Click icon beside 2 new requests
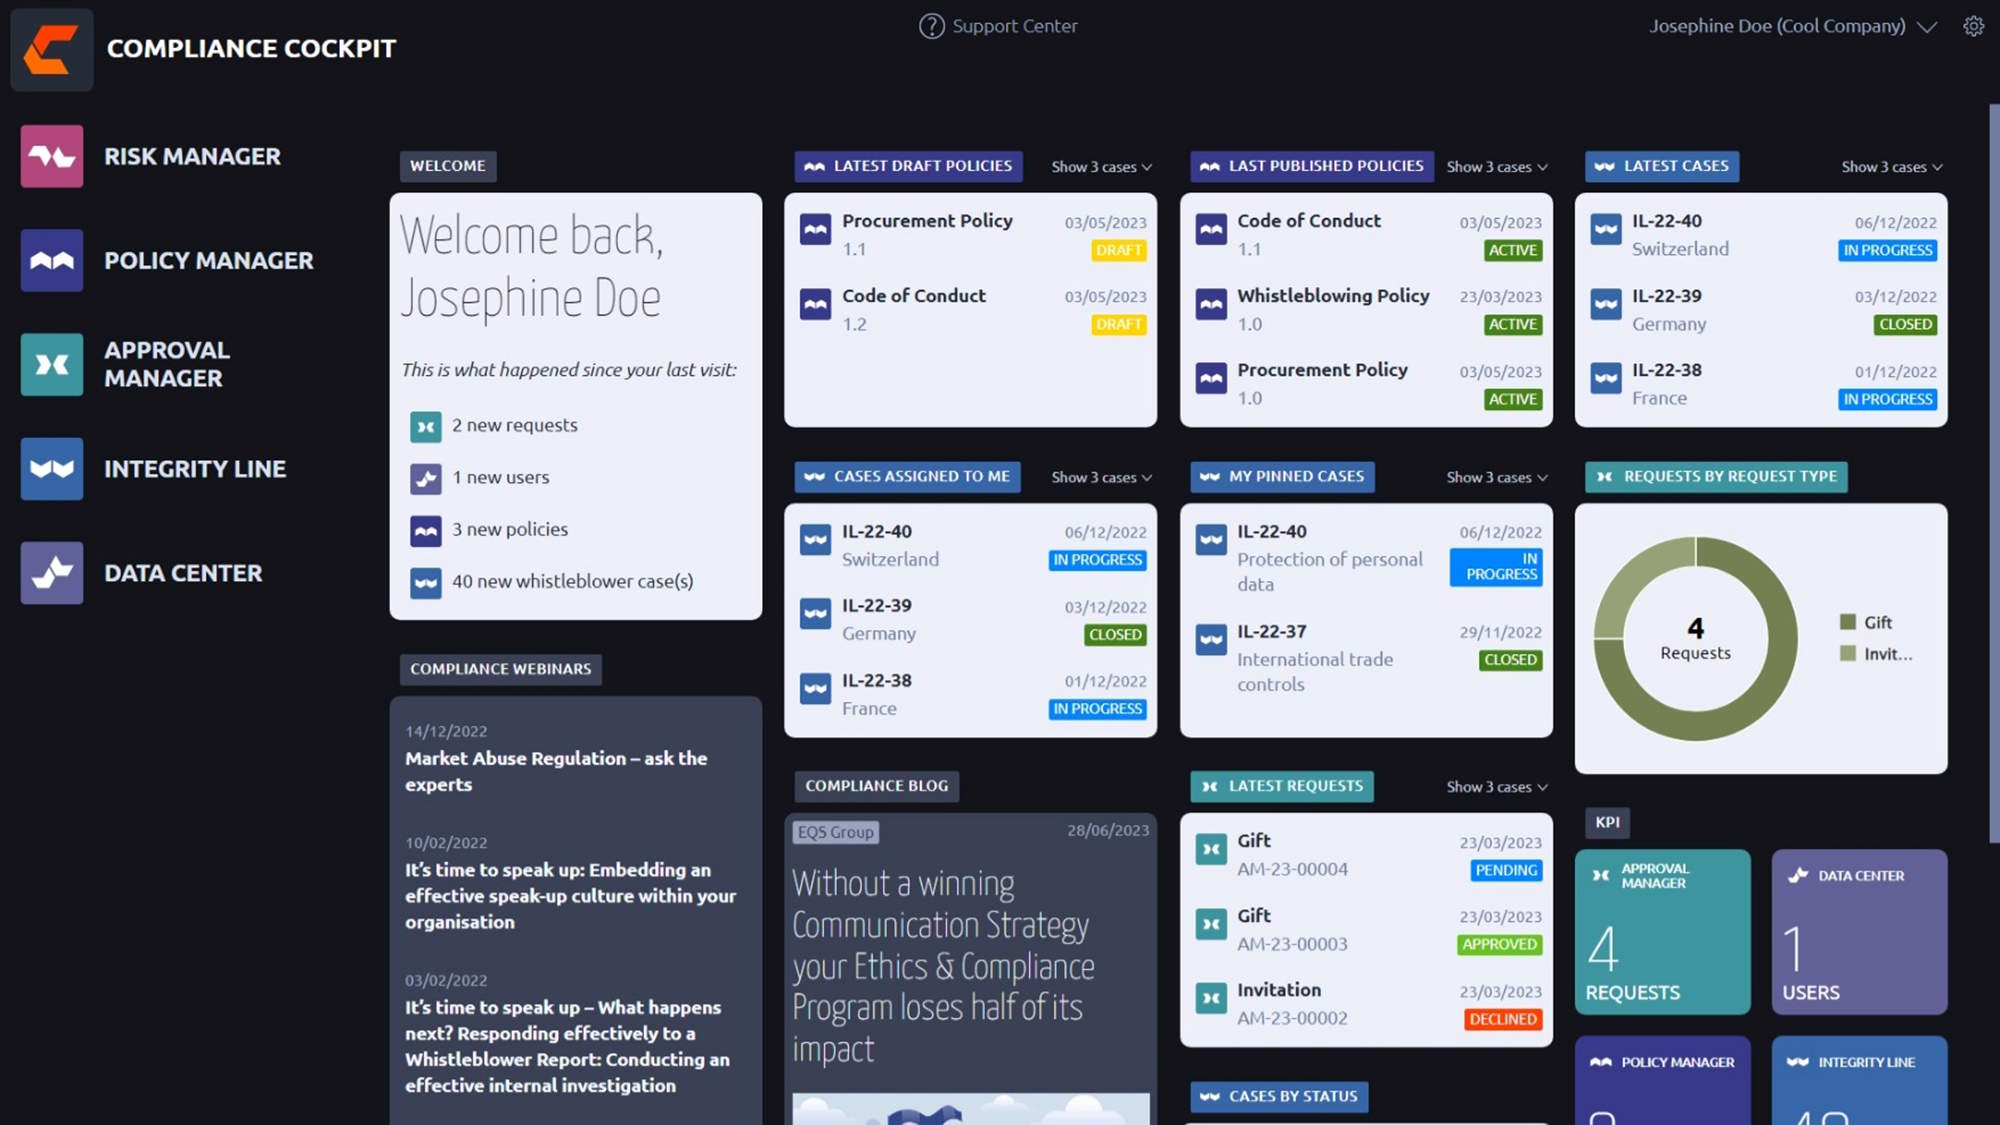The height and width of the screenshot is (1125, 2000). 426,426
